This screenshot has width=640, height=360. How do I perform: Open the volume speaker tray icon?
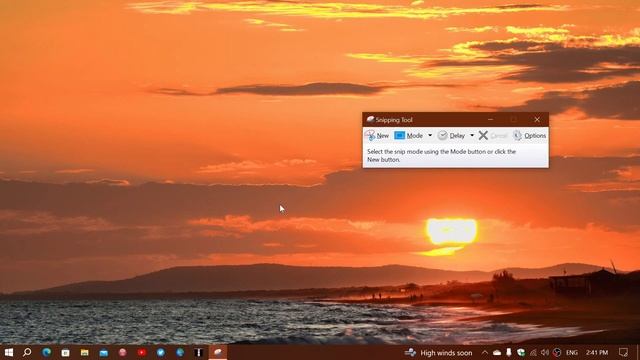click(545, 352)
